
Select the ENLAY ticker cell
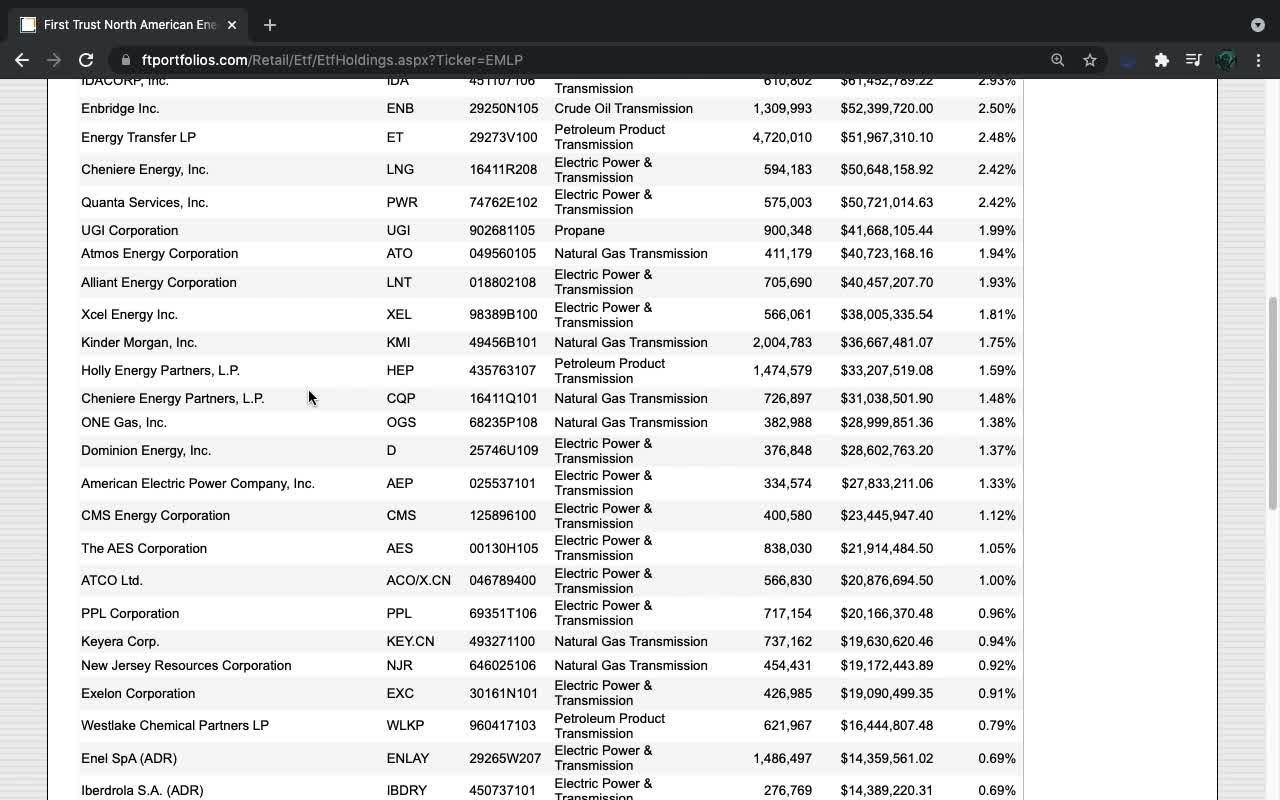408,758
